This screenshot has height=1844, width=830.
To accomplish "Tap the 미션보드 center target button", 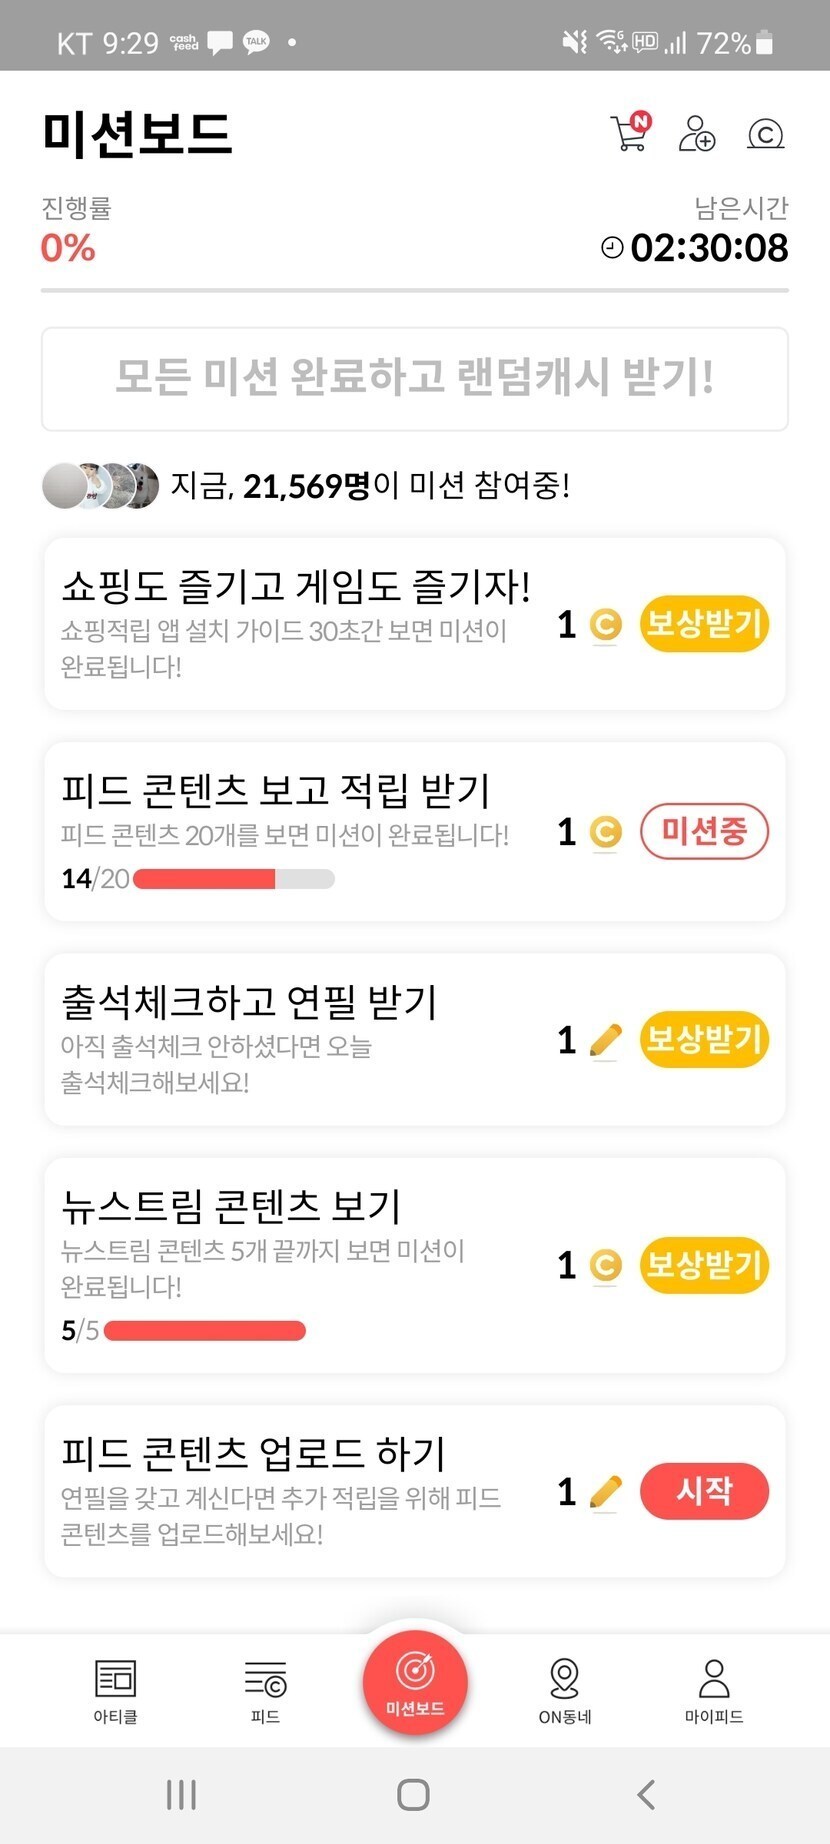I will [x=415, y=1682].
